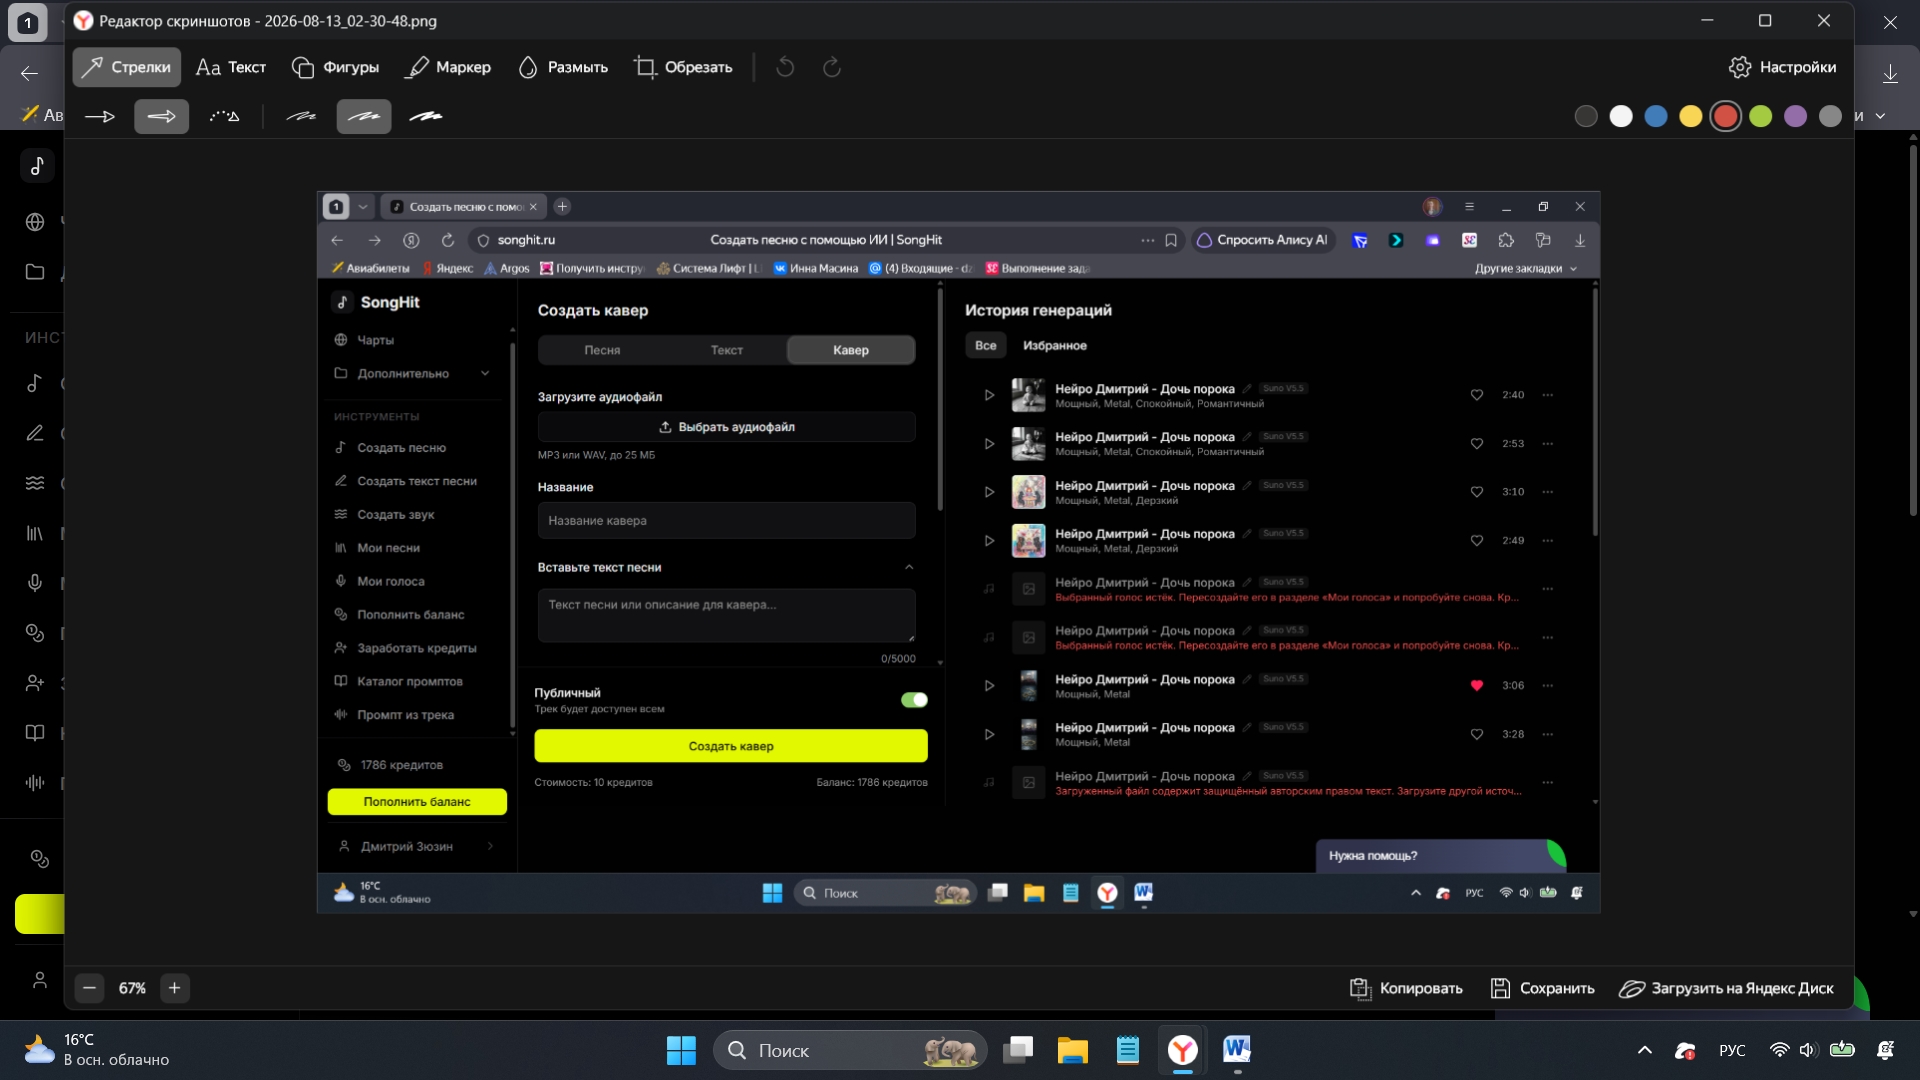This screenshot has width=1920, height=1080.
Task: Choose the green color swatch
Action: 1761,116
